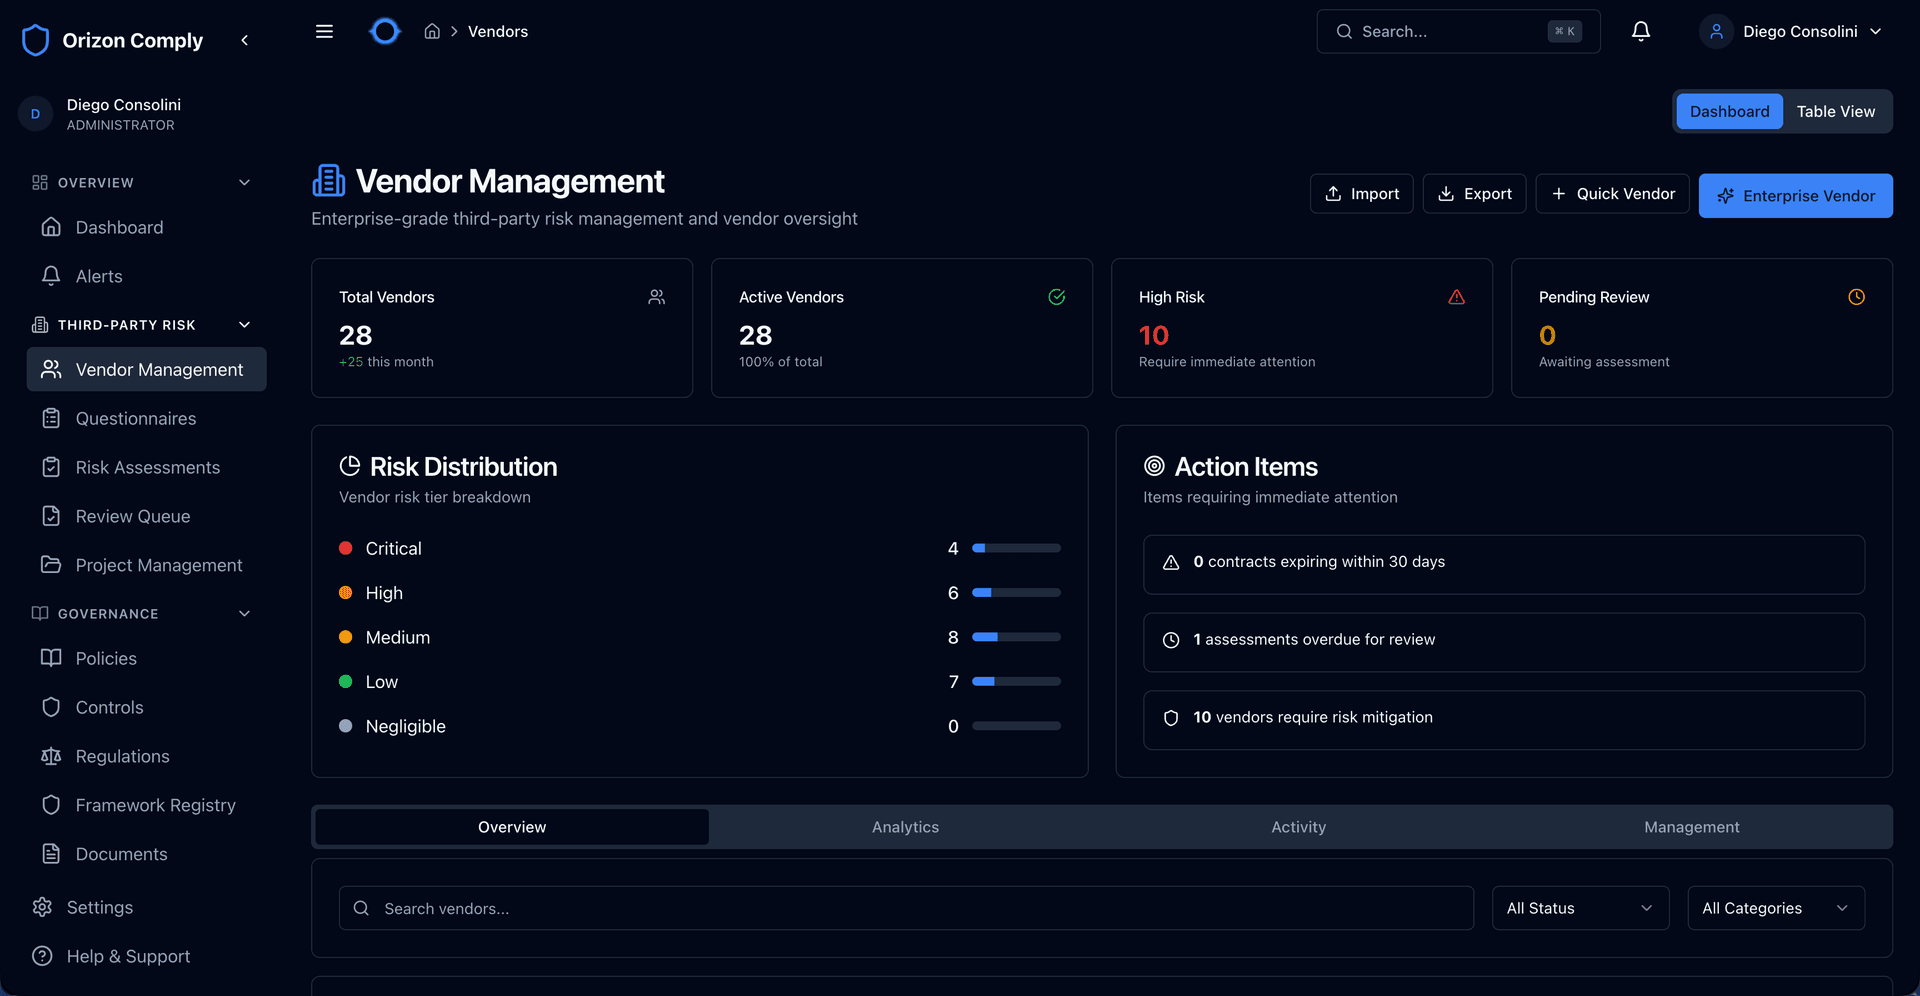Screen dimensions: 1920x996
Task: Open the global search with the magnifier icon
Action: tap(1345, 31)
